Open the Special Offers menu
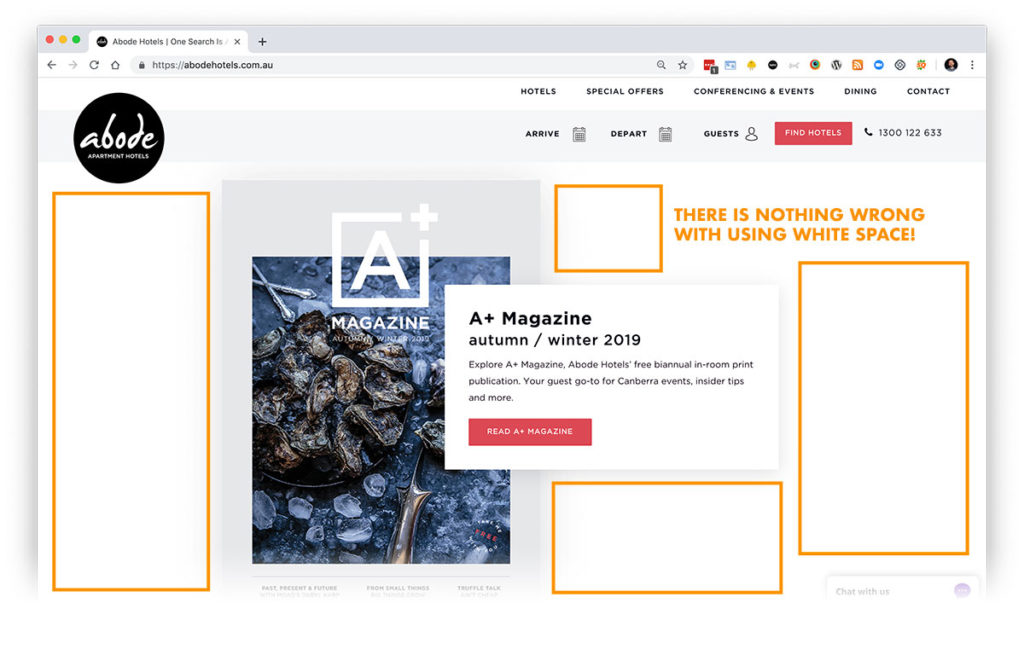The height and width of the screenshot is (655, 1024). pyautogui.click(x=624, y=91)
